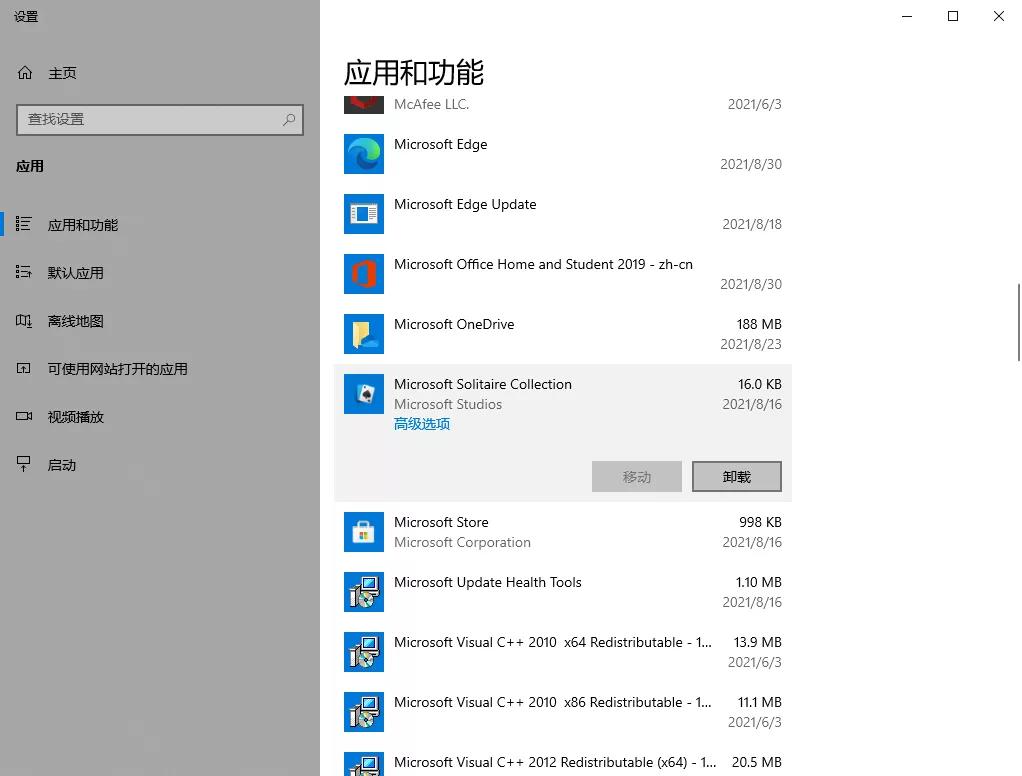Viewport: 1022px width, 776px height.
Task: Click the Microsoft Edge Update icon
Action: pos(363,214)
